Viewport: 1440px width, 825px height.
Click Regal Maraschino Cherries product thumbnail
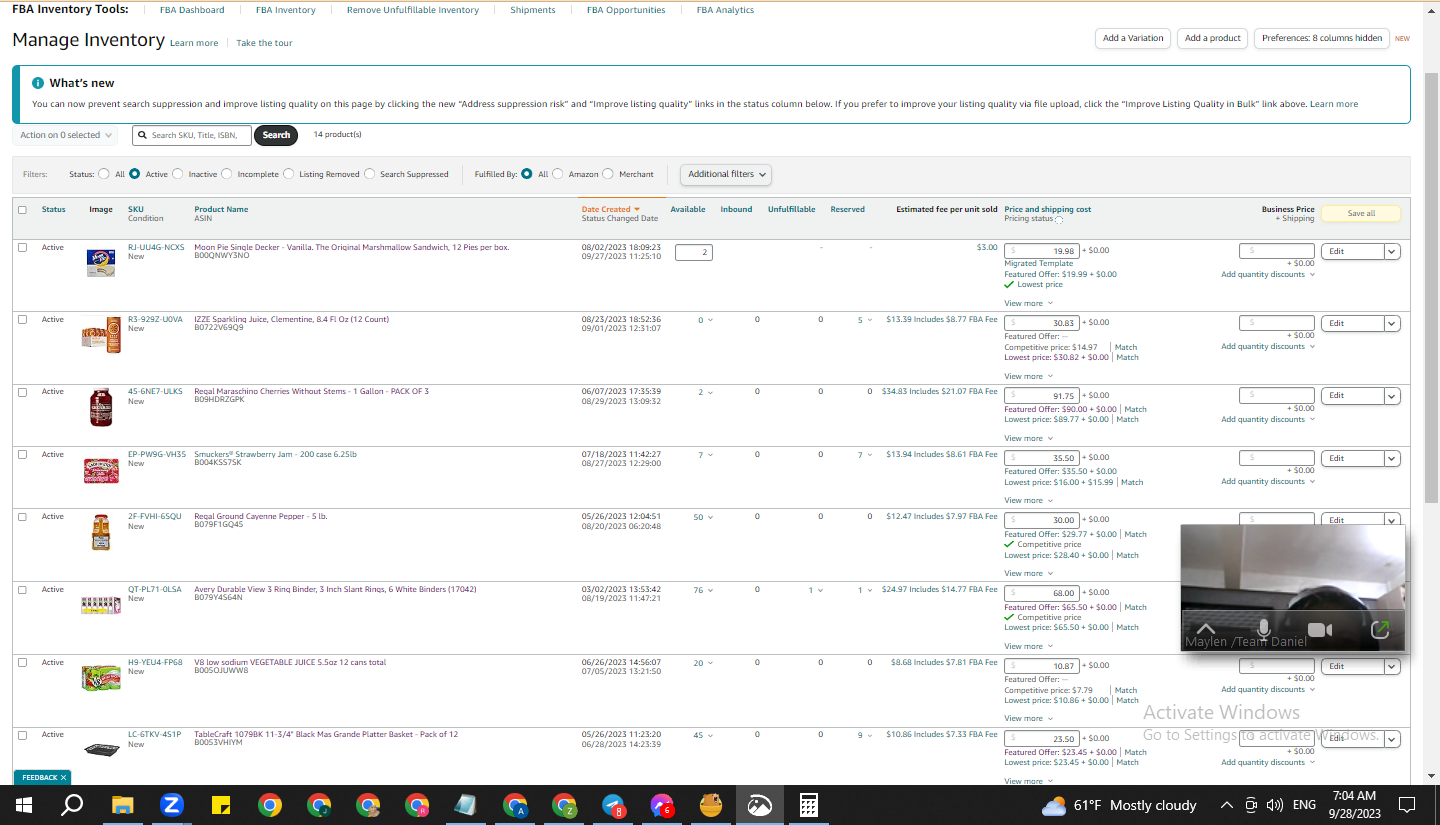(100, 408)
